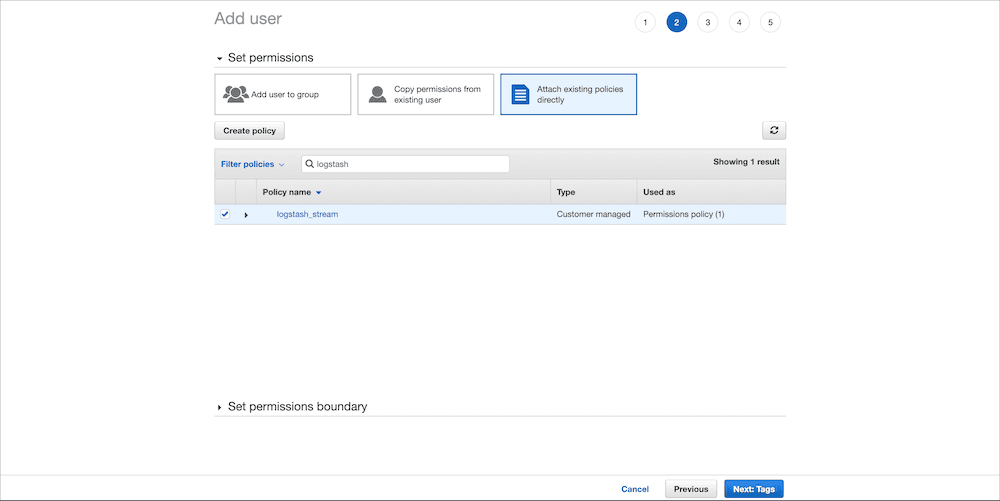
Task: Expand the Set permissions boundary section
Action: tap(219, 407)
